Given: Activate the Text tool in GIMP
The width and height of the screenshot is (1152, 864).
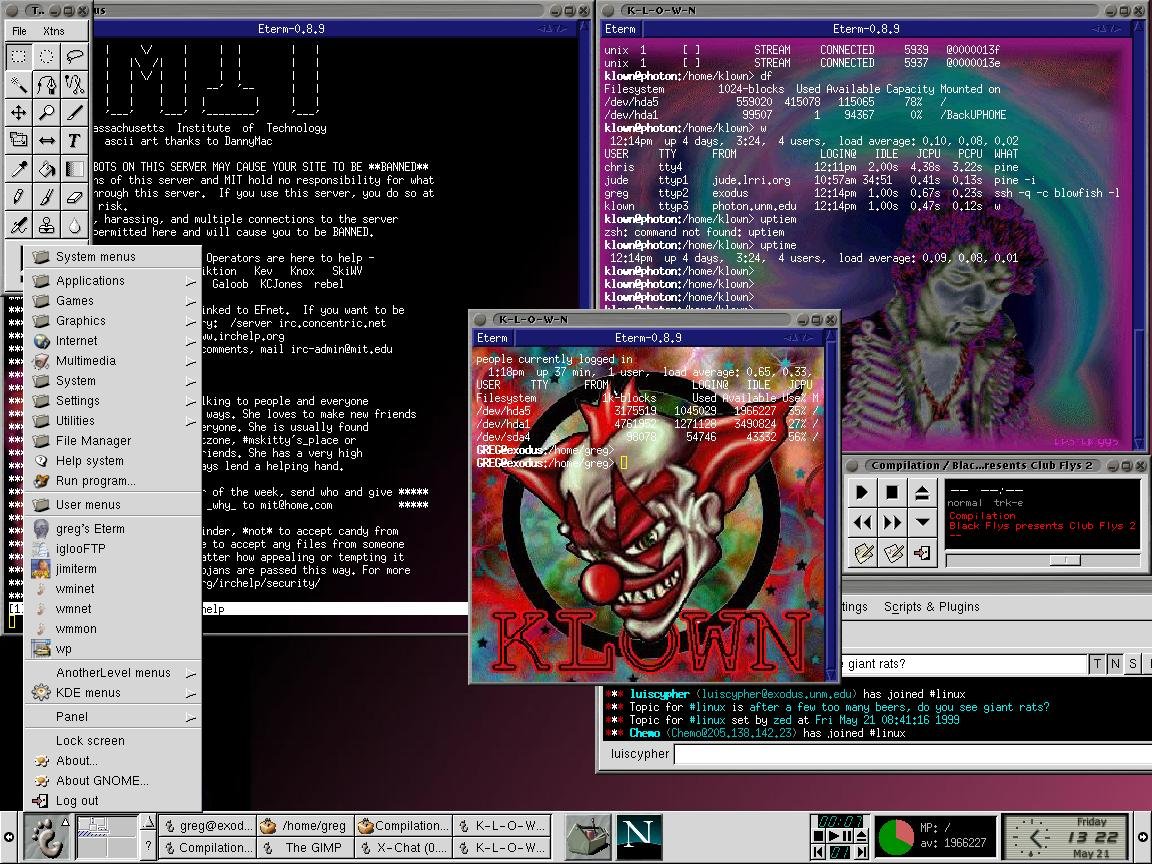Looking at the screenshot, I should 74,140.
